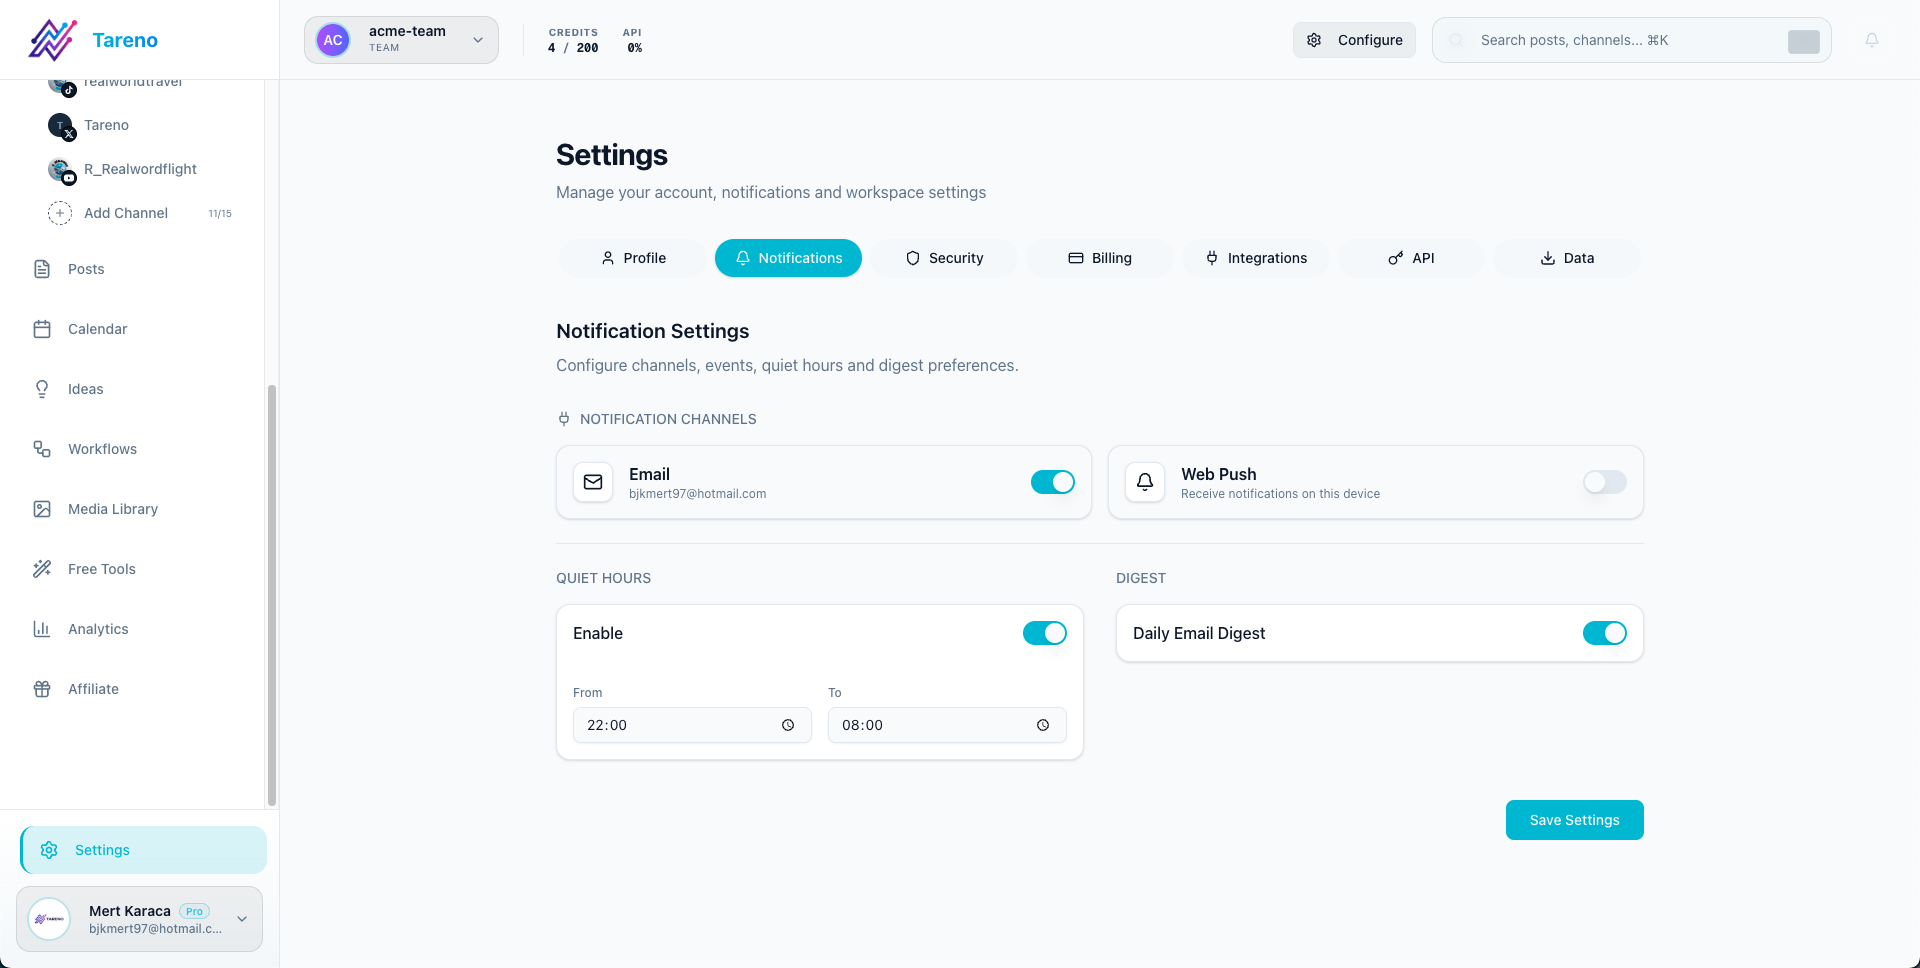The height and width of the screenshot is (968, 1920).
Task: Turn off the Daily Email Digest
Action: [1604, 633]
